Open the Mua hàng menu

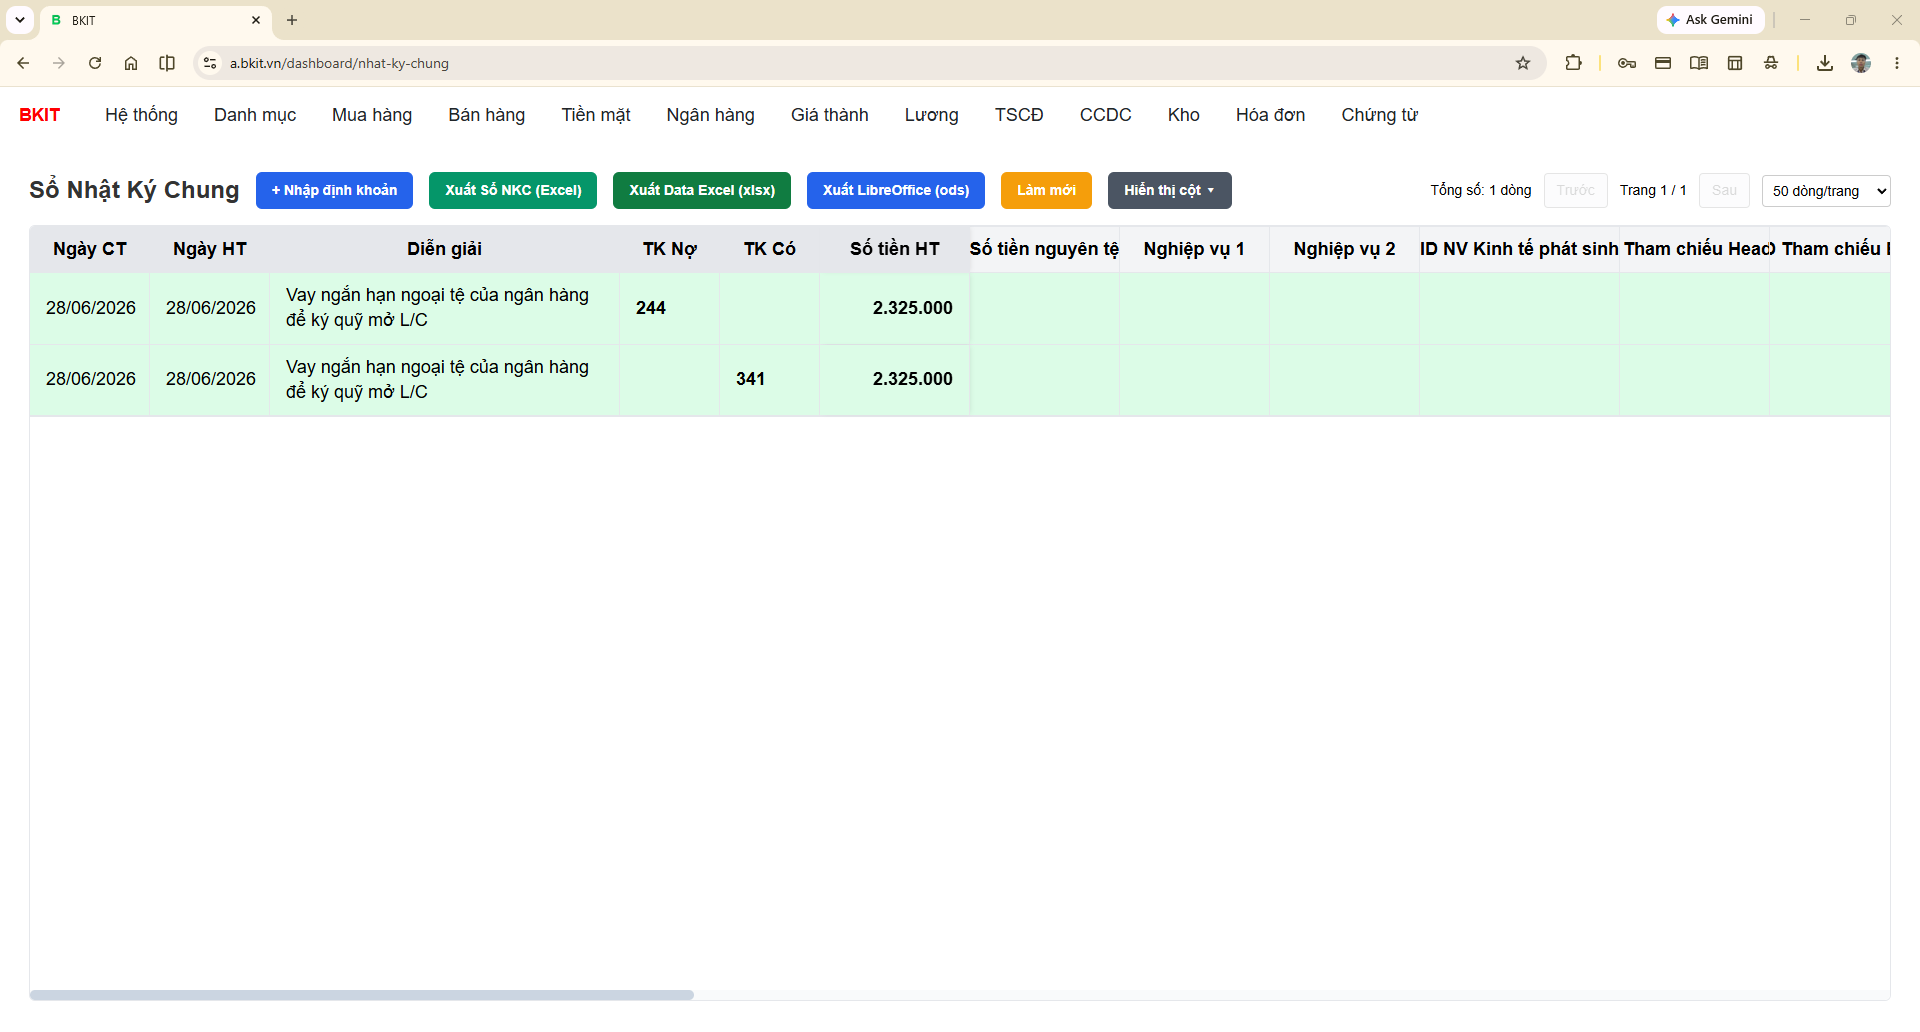point(372,115)
